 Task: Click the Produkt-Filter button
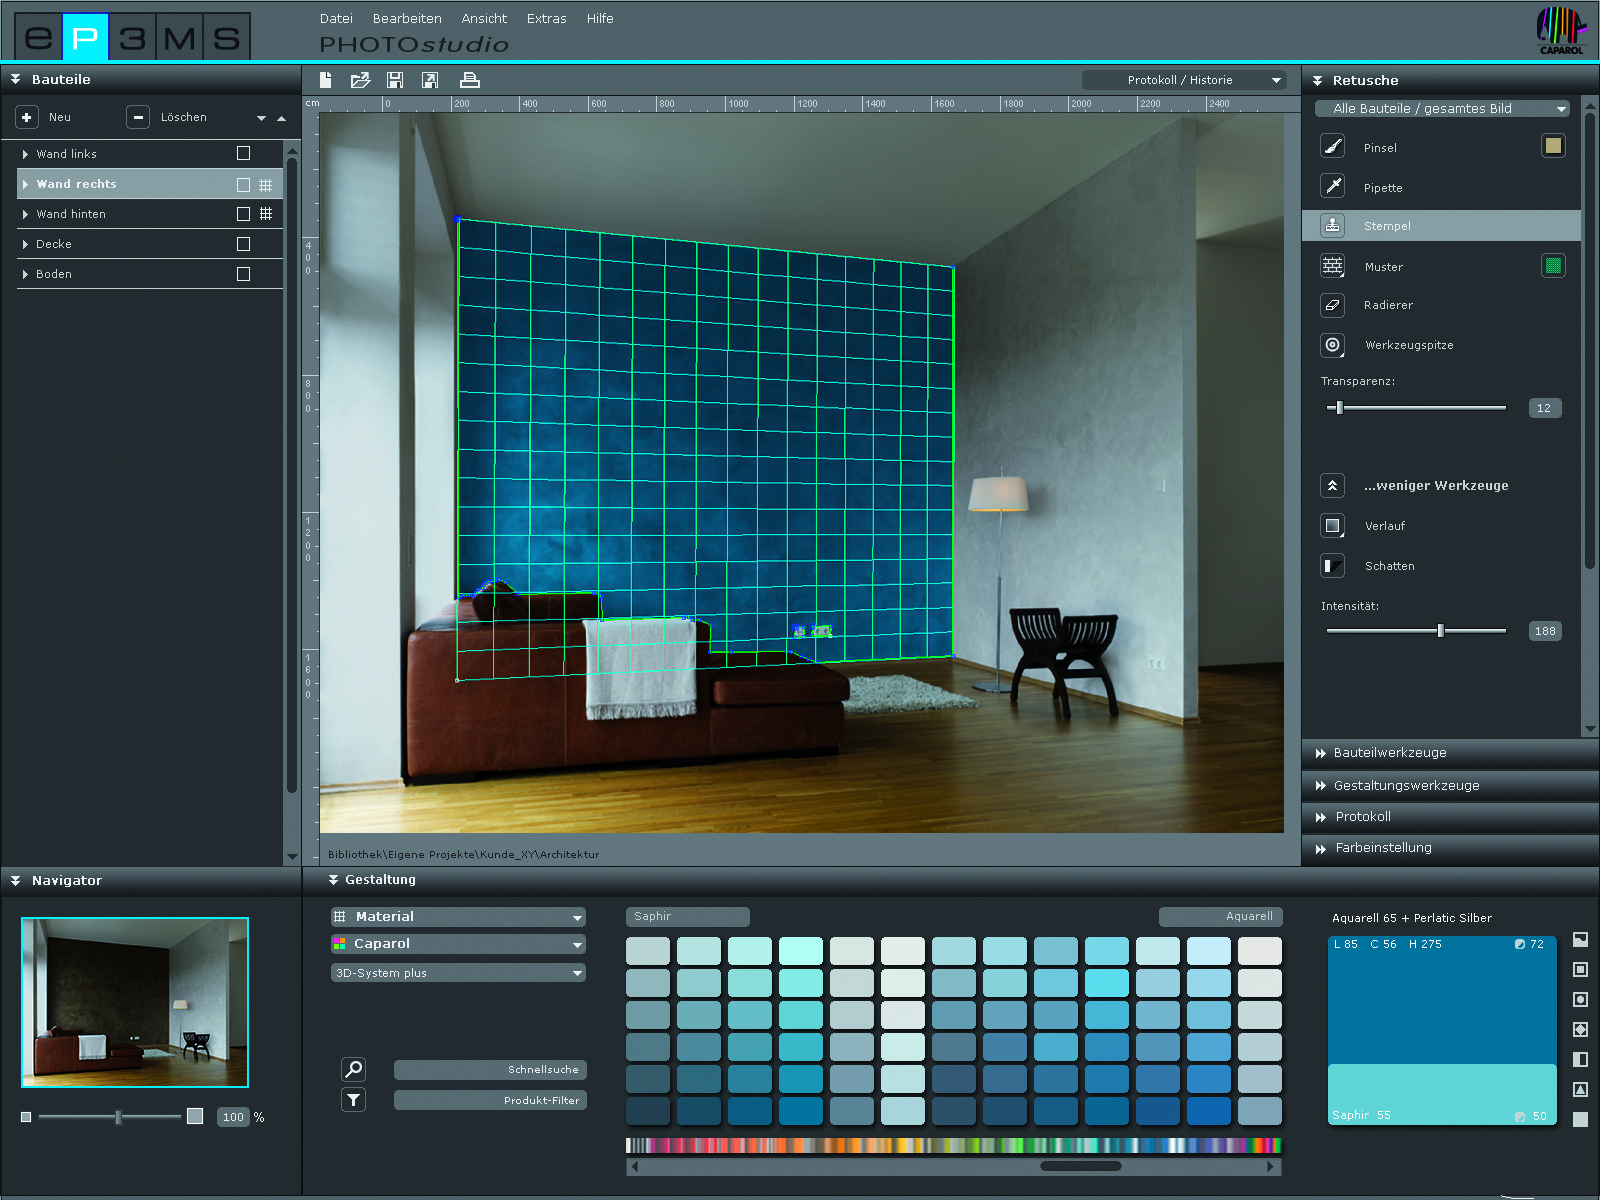[490, 1100]
